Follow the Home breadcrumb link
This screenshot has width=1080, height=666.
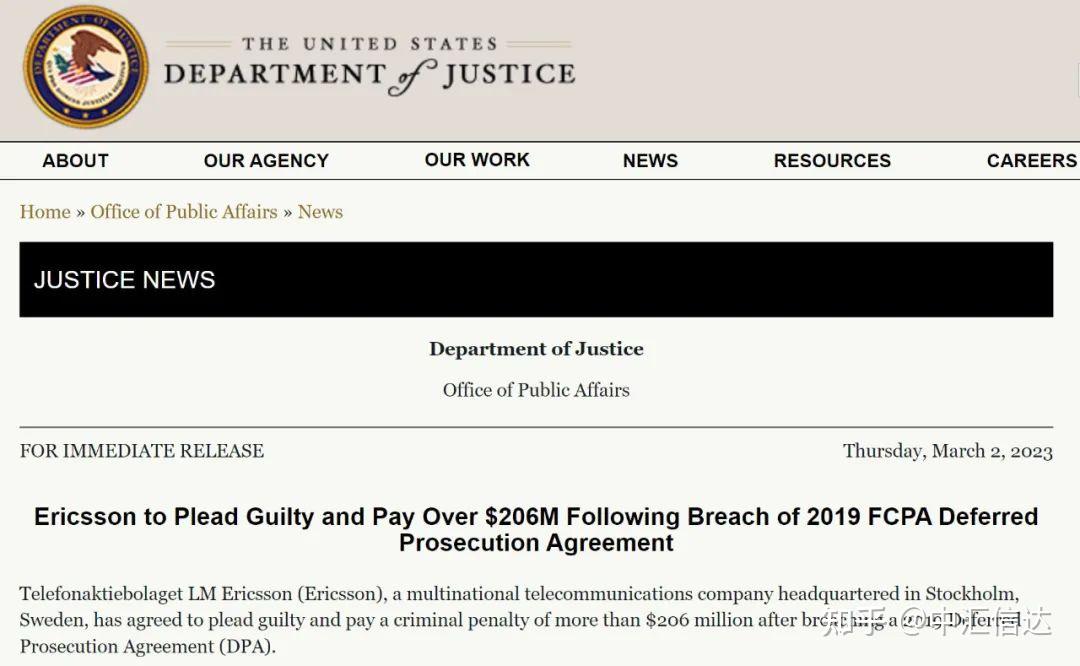pyautogui.click(x=45, y=212)
